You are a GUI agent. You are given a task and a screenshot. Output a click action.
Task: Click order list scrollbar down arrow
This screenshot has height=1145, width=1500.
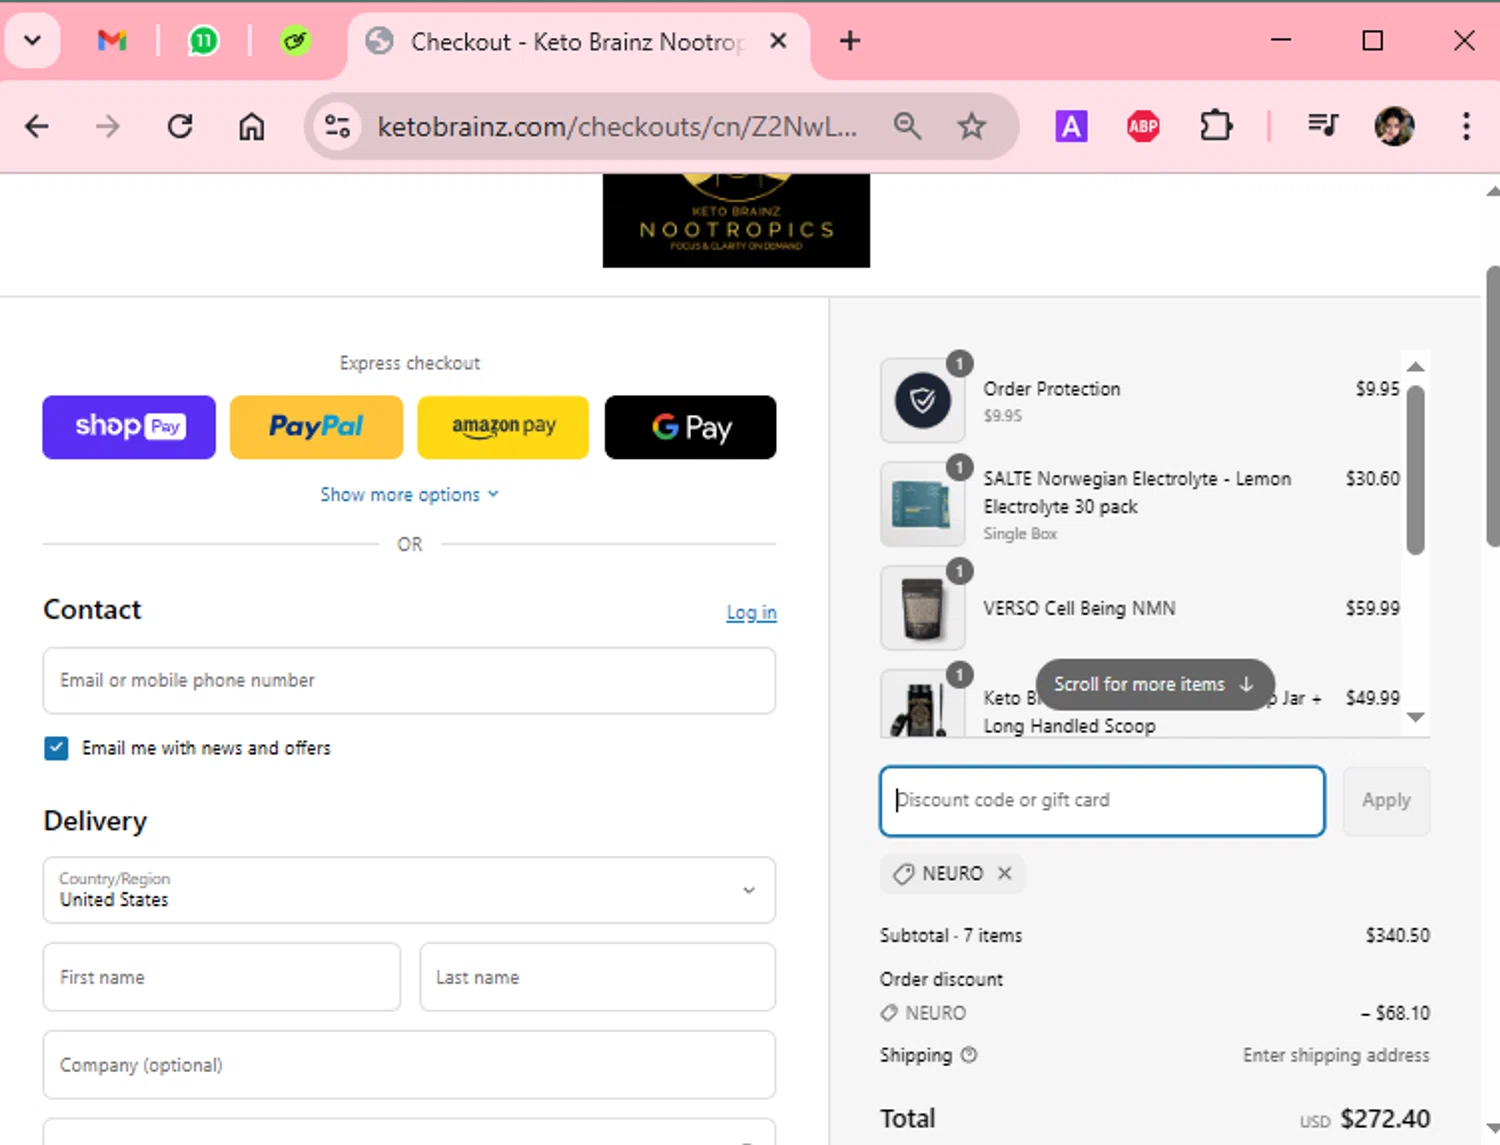point(1415,717)
